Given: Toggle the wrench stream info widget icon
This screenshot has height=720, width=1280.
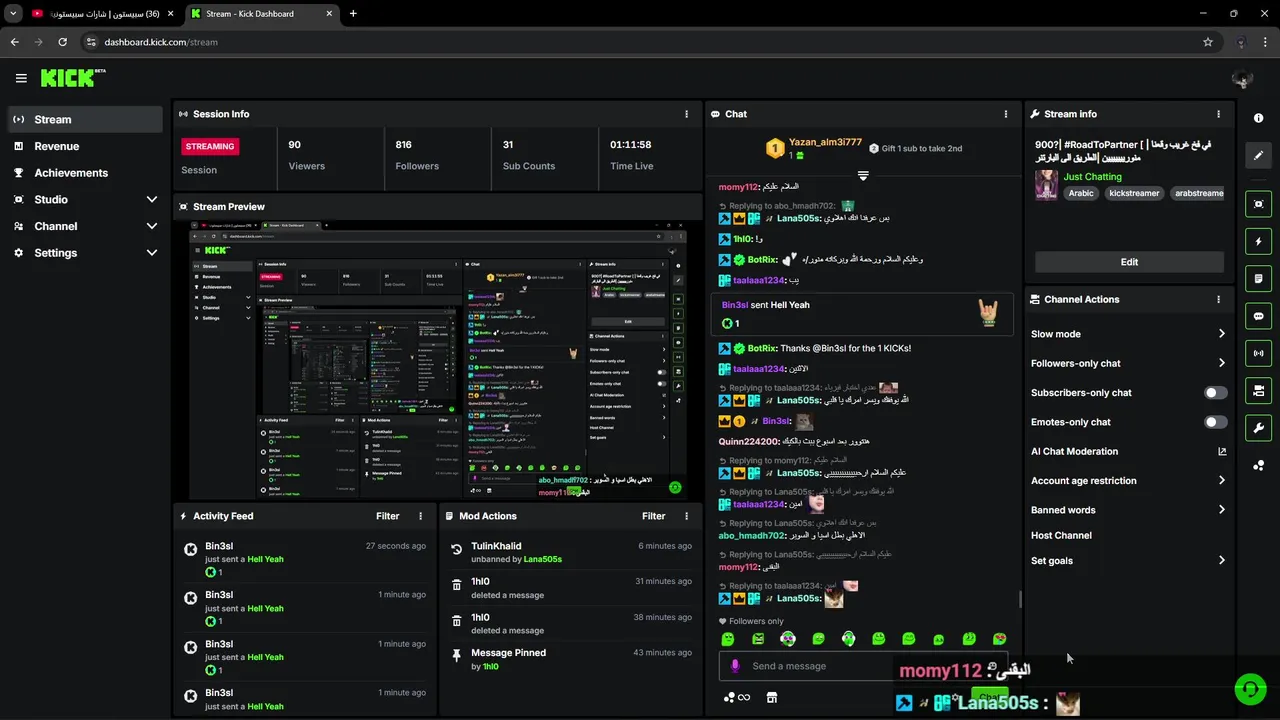Looking at the screenshot, I should 1258,428.
